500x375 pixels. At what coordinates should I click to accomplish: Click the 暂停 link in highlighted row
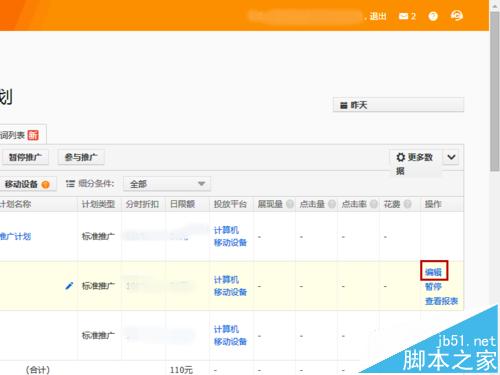point(433,286)
